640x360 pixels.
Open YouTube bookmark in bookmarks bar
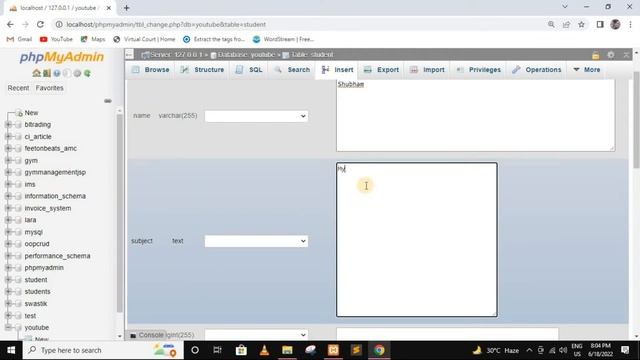coord(56,39)
